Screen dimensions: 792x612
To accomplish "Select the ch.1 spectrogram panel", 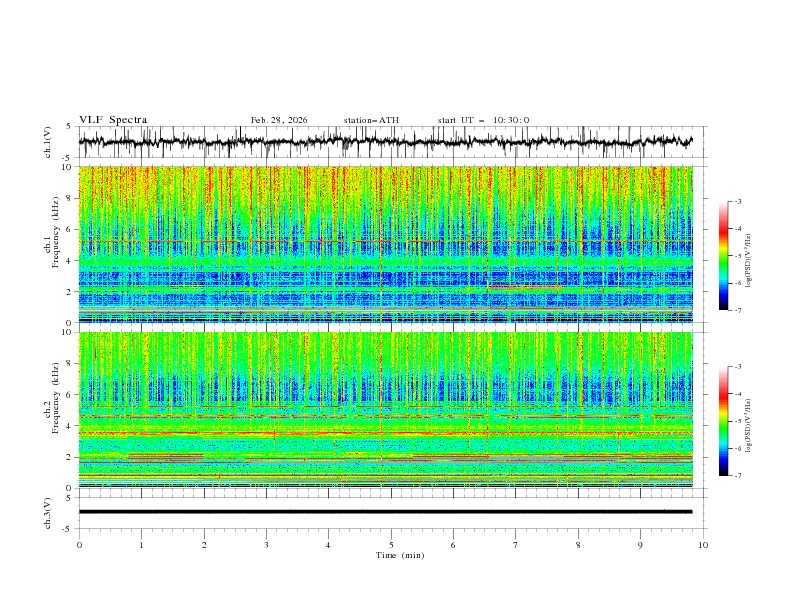I will coord(385,244).
